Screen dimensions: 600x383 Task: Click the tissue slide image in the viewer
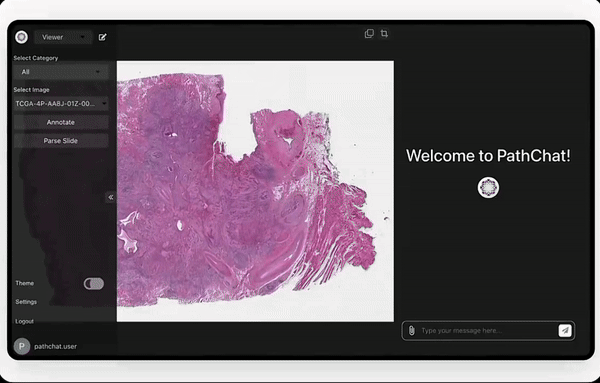click(x=255, y=191)
